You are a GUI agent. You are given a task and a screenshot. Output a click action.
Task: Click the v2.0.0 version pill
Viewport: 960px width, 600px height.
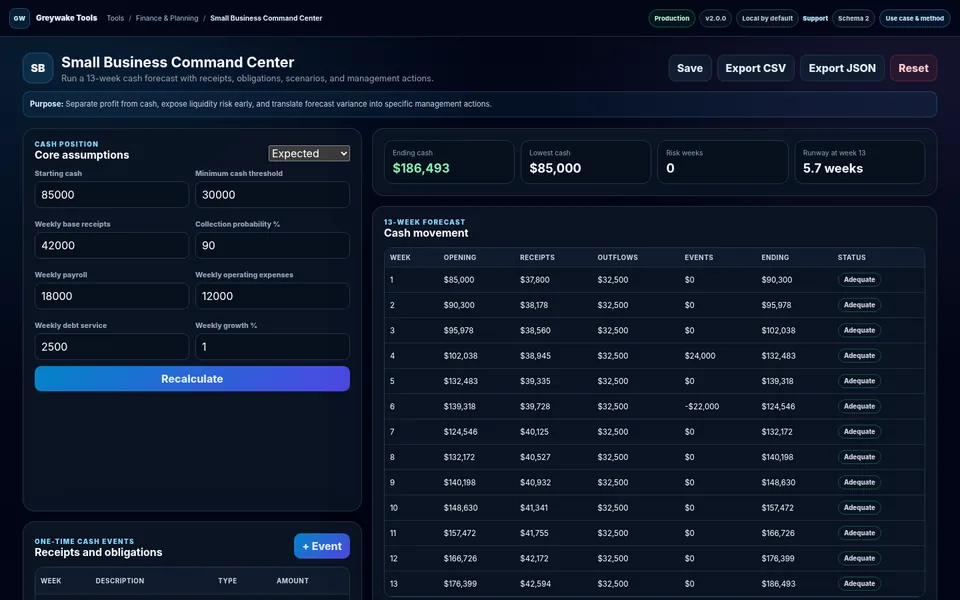click(x=715, y=18)
